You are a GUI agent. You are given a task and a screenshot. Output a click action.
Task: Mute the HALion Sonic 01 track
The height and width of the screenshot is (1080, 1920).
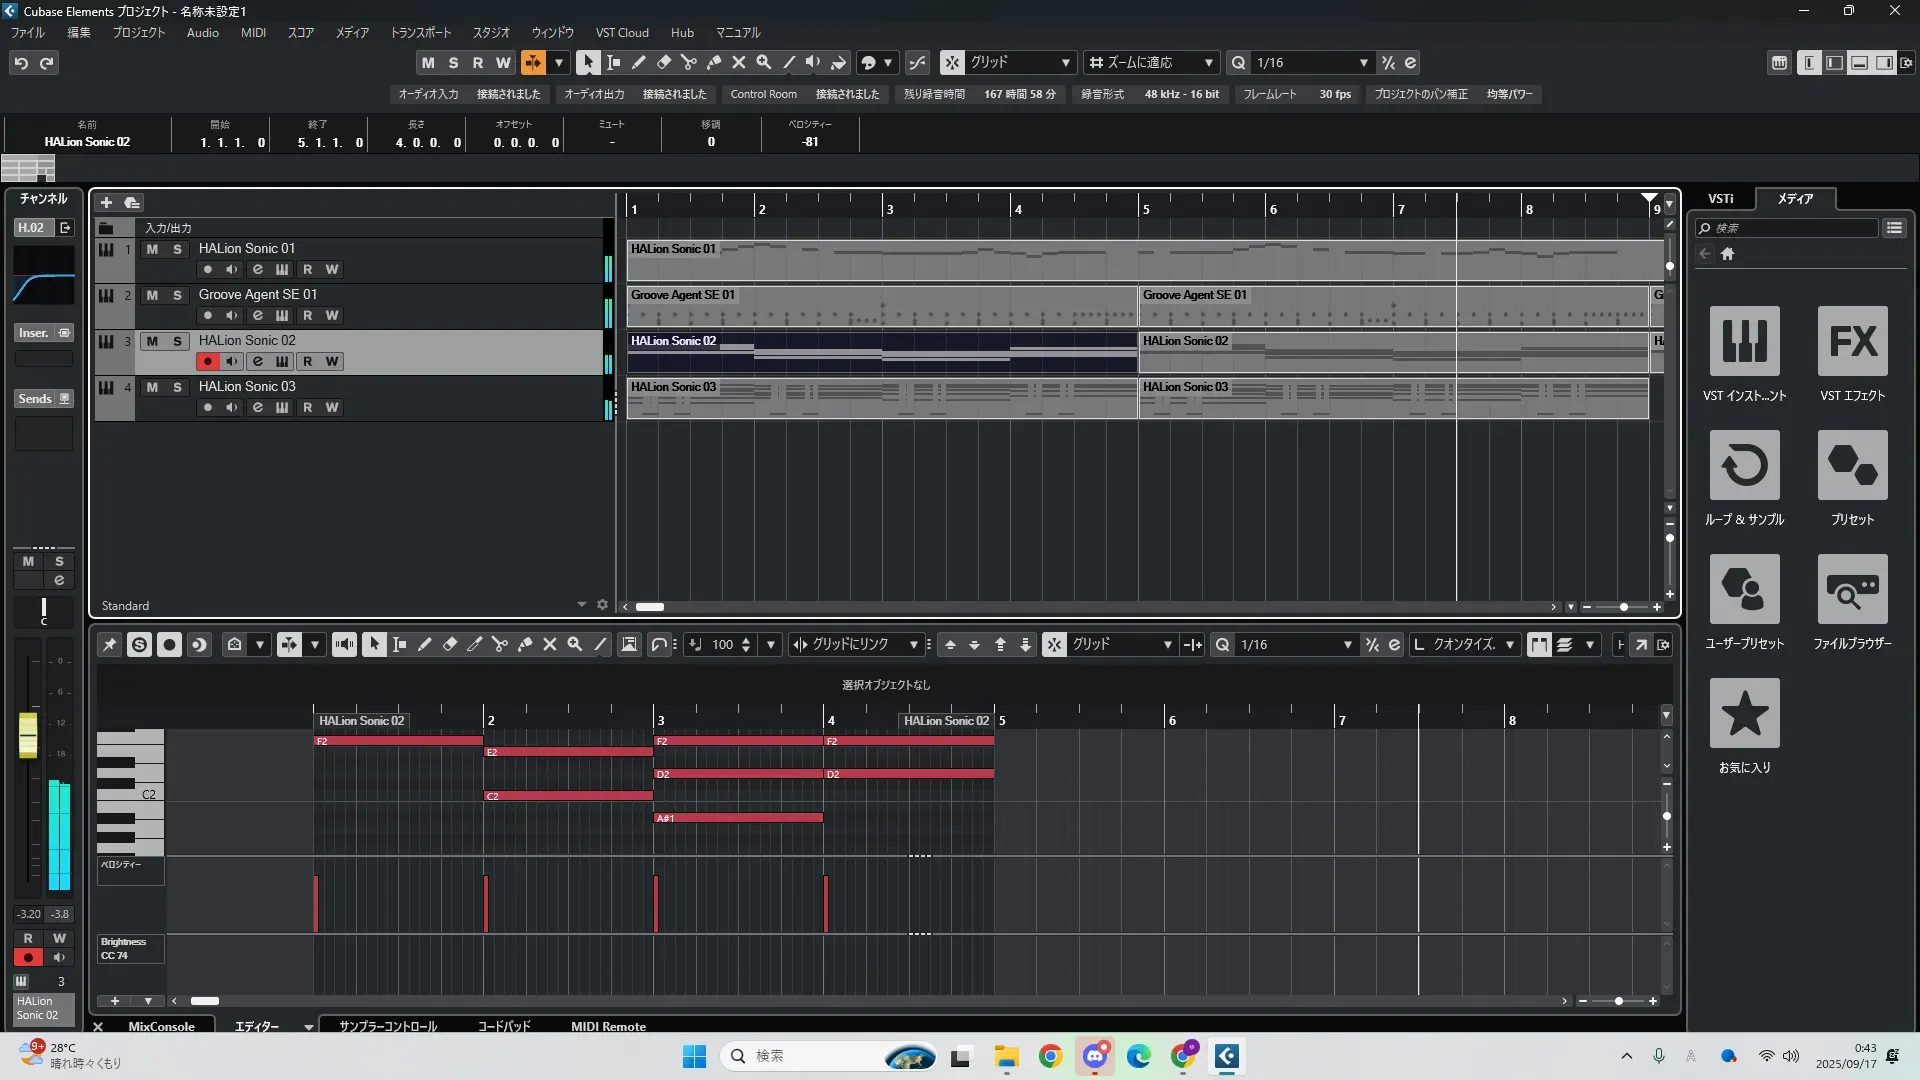(x=152, y=249)
